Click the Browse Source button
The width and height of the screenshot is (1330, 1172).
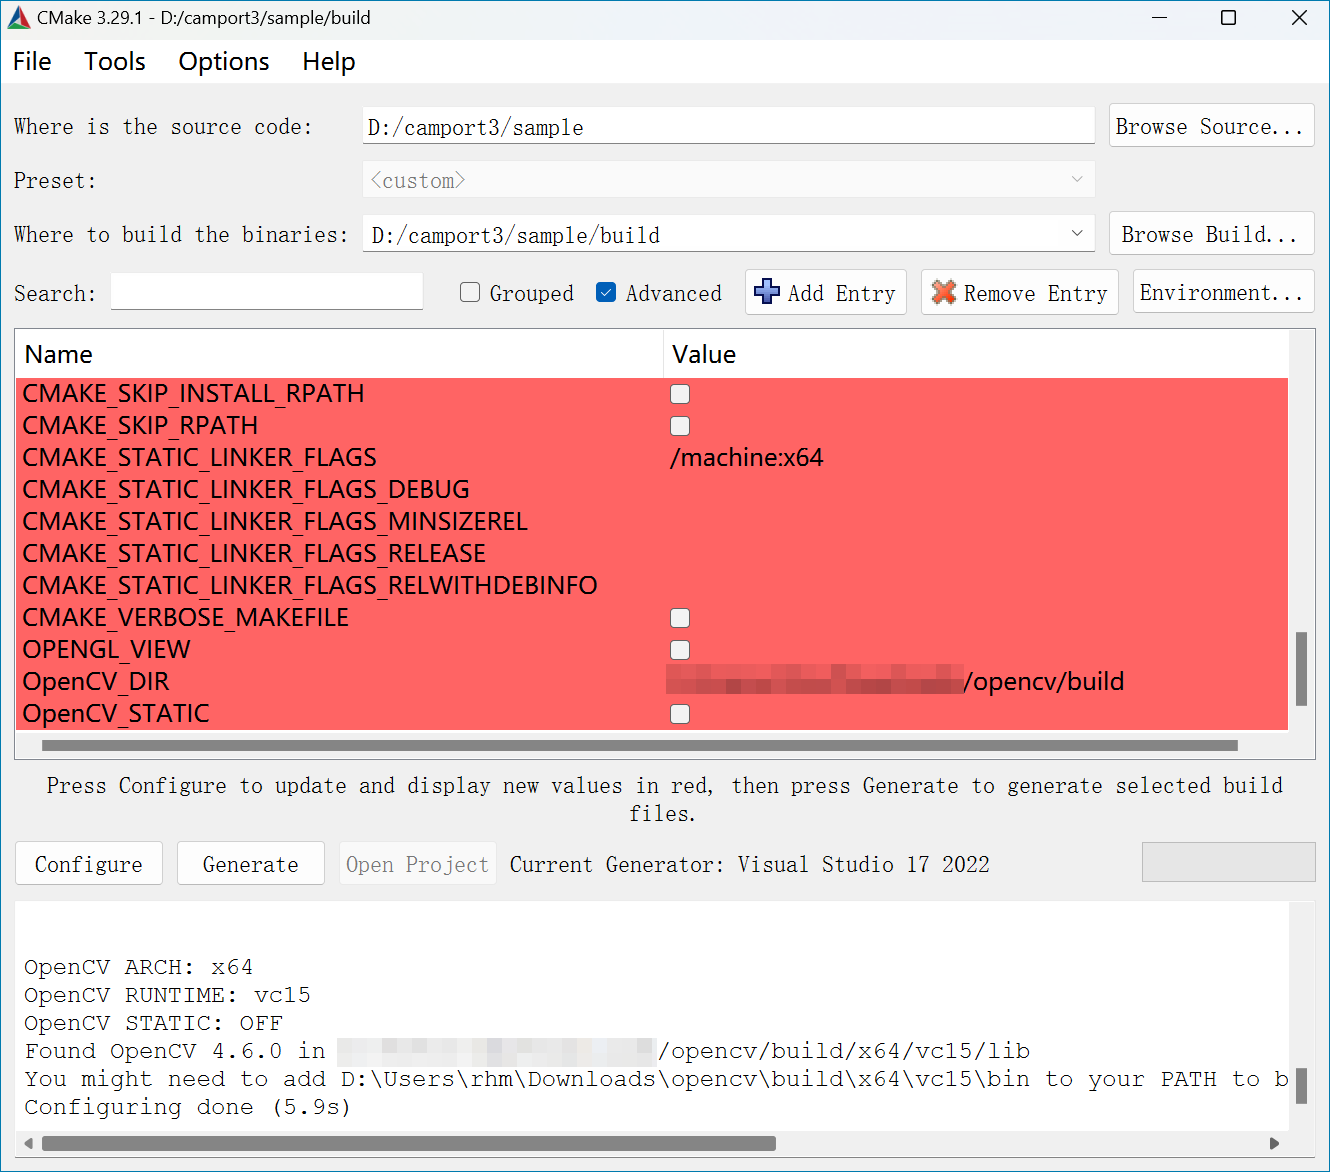click(1211, 126)
